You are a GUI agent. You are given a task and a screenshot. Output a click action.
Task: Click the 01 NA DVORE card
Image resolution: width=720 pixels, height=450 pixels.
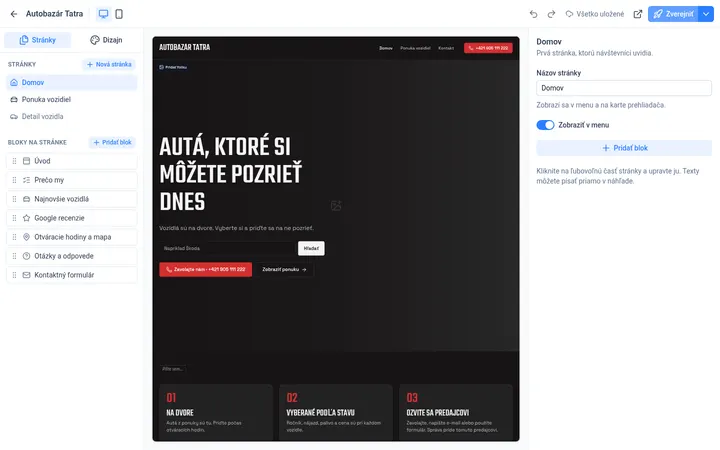tap(216, 412)
